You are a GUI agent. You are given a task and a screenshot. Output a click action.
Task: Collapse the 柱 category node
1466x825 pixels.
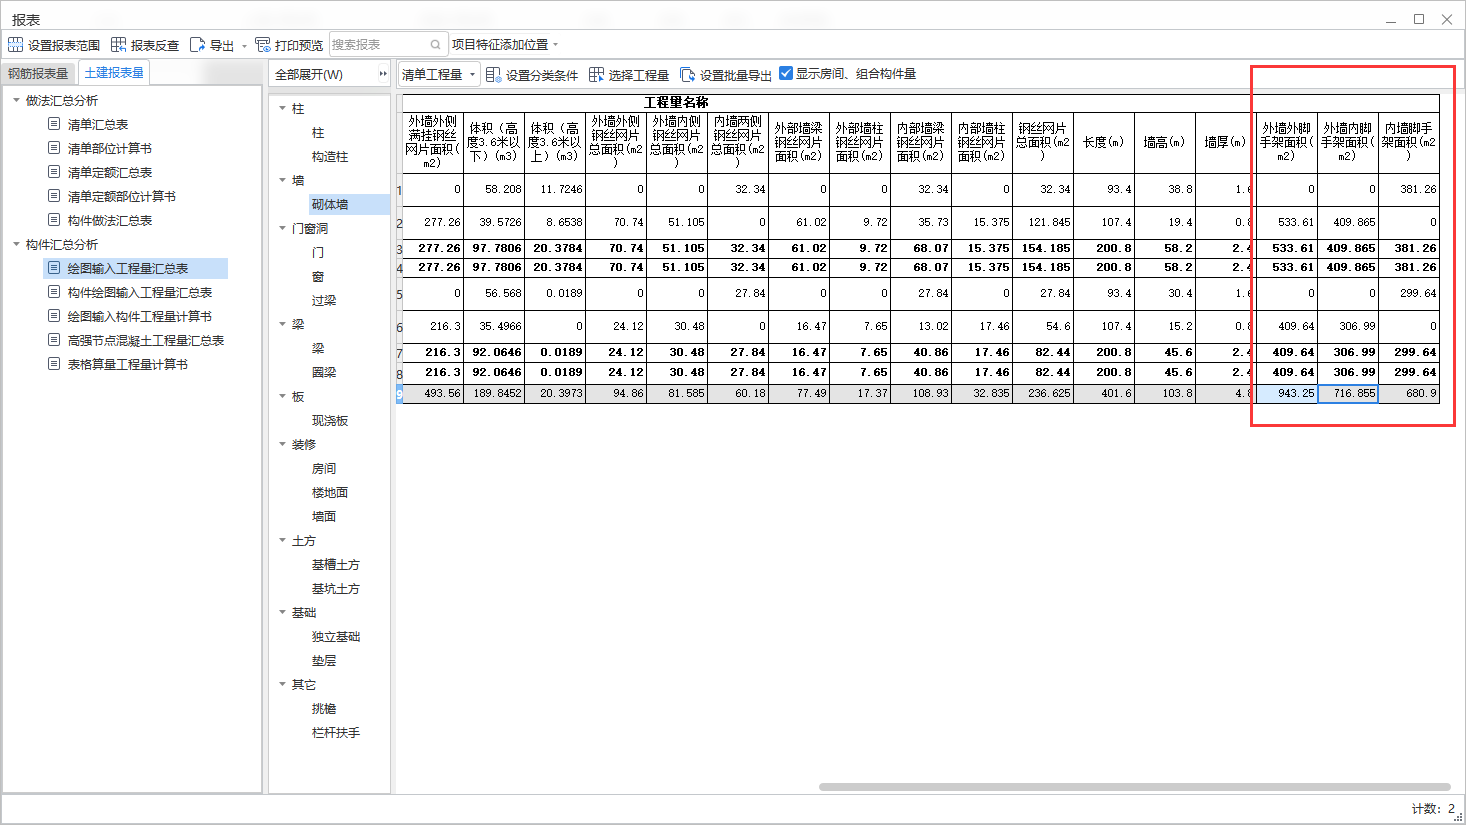(x=282, y=108)
